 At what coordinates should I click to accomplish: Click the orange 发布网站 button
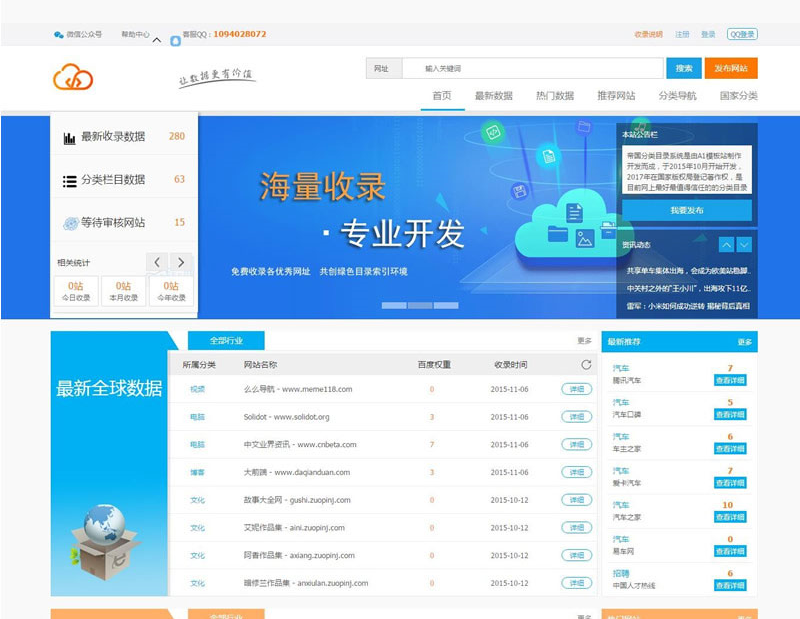coord(730,68)
